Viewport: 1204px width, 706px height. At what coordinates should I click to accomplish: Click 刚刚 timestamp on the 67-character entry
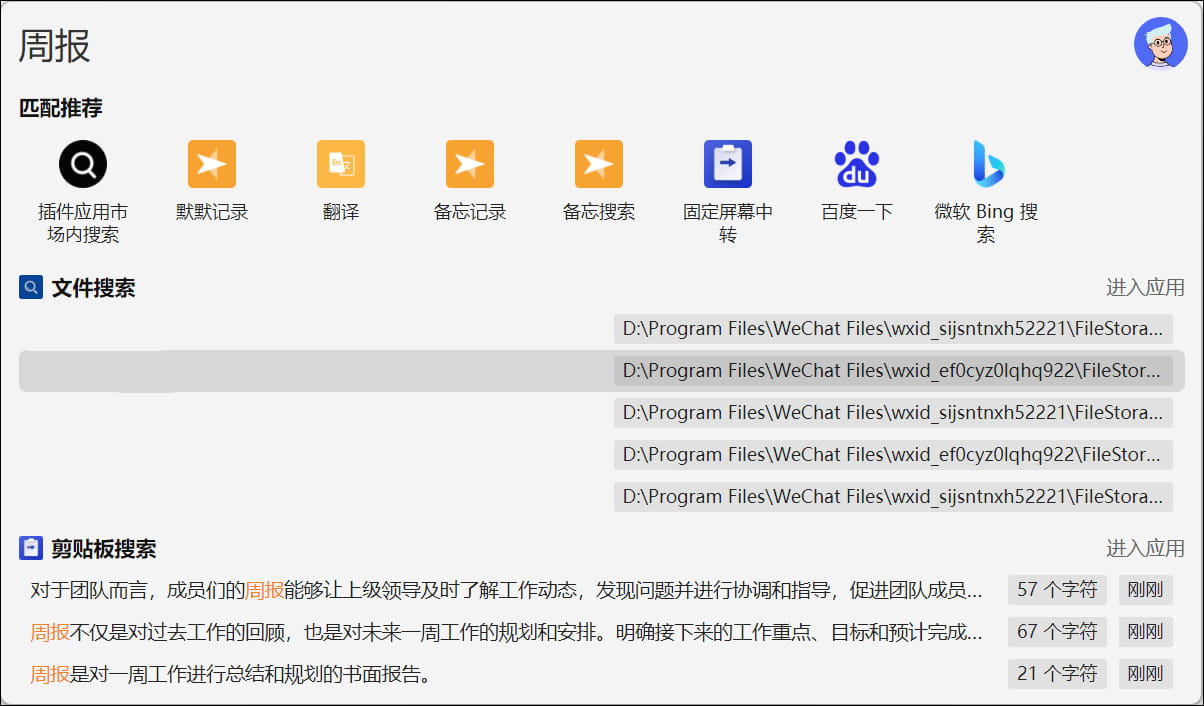(1146, 631)
